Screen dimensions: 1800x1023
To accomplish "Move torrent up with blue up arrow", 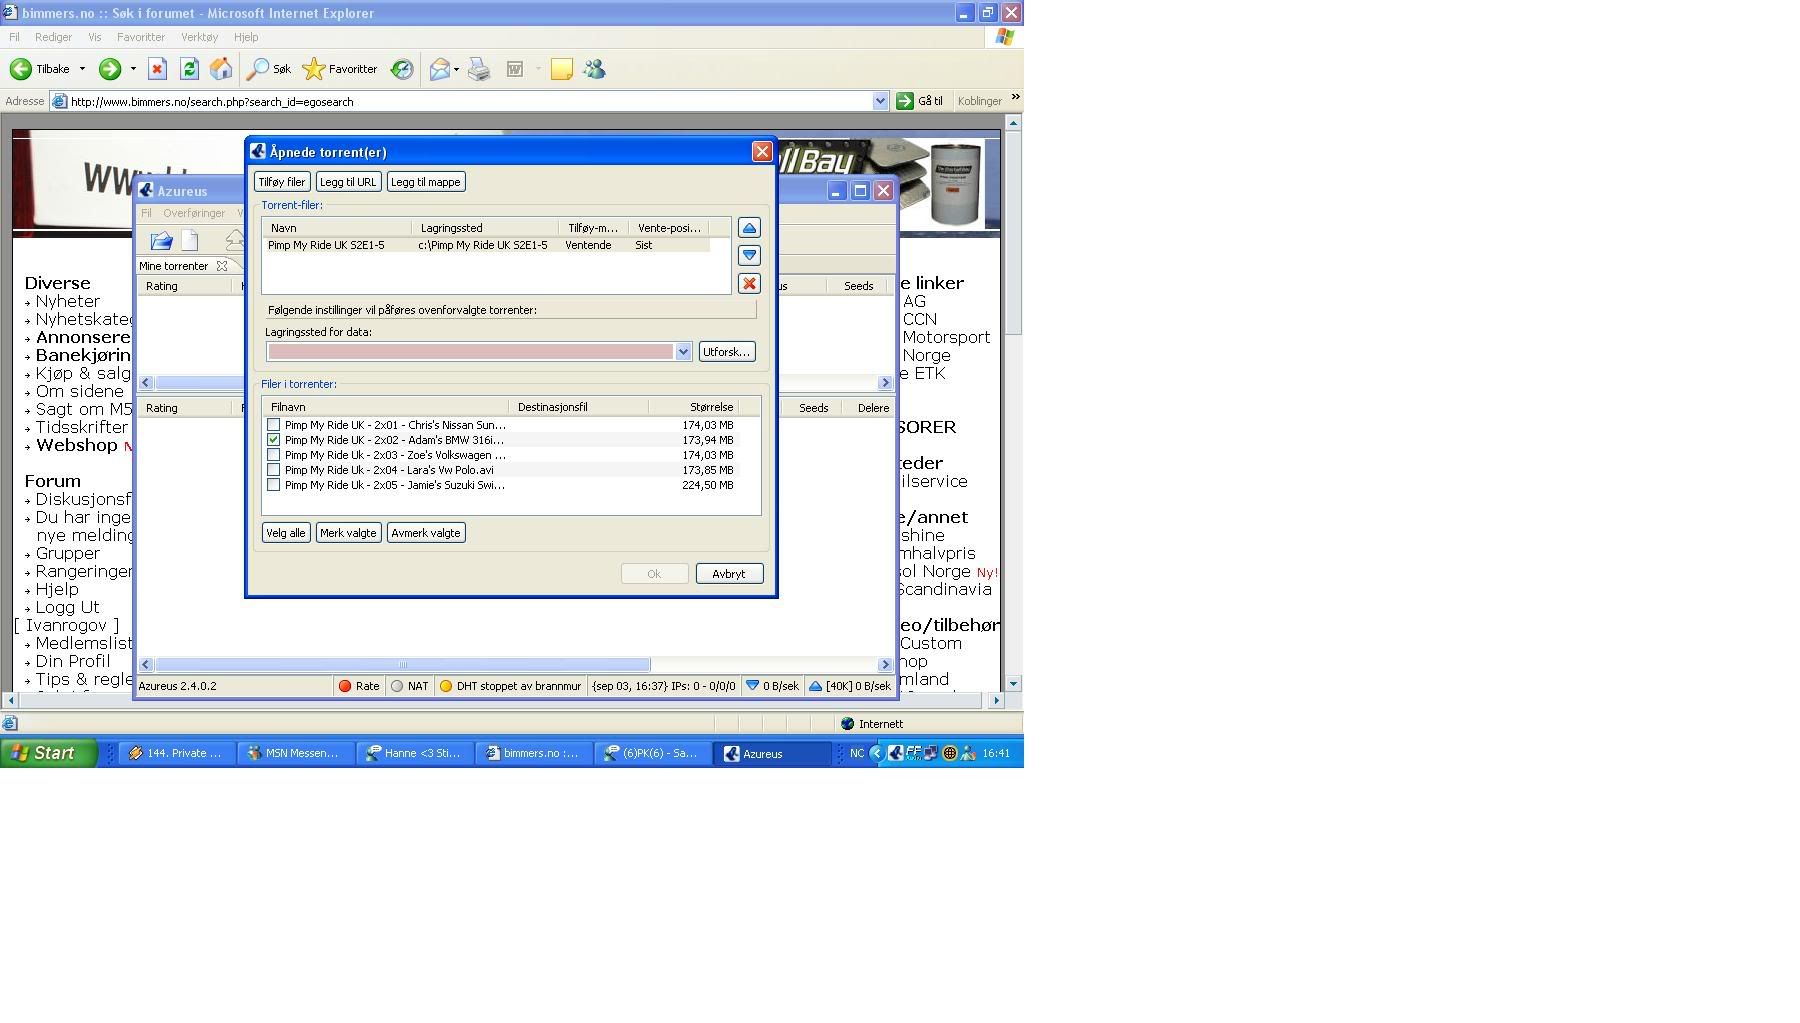I will click(x=749, y=228).
